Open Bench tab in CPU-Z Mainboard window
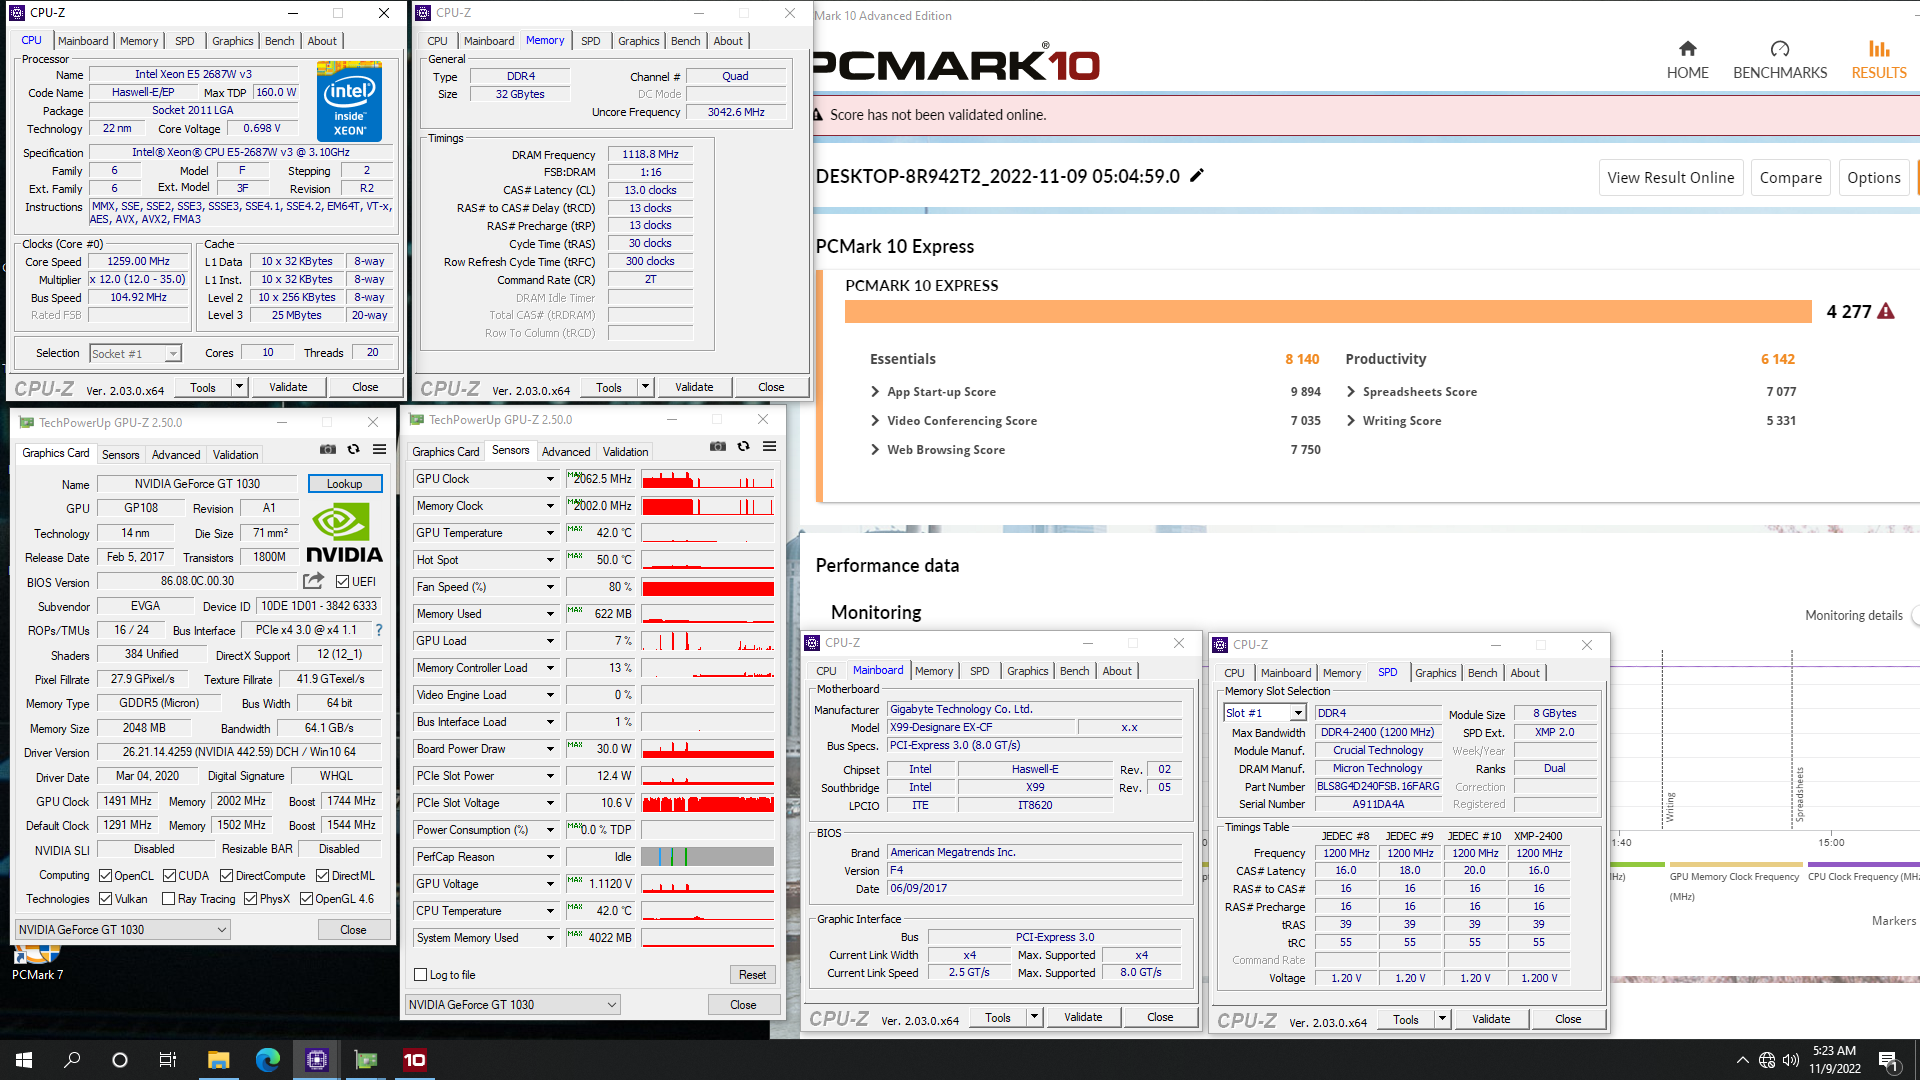1920x1080 pixels. tap(1074, 671)
